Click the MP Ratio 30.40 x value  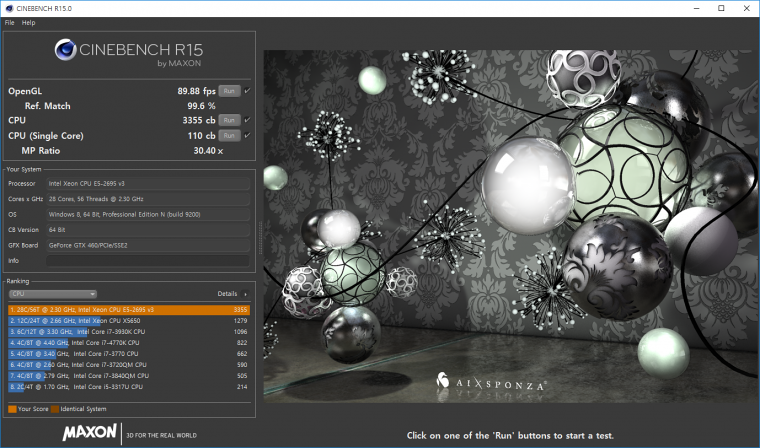[208, 151]
